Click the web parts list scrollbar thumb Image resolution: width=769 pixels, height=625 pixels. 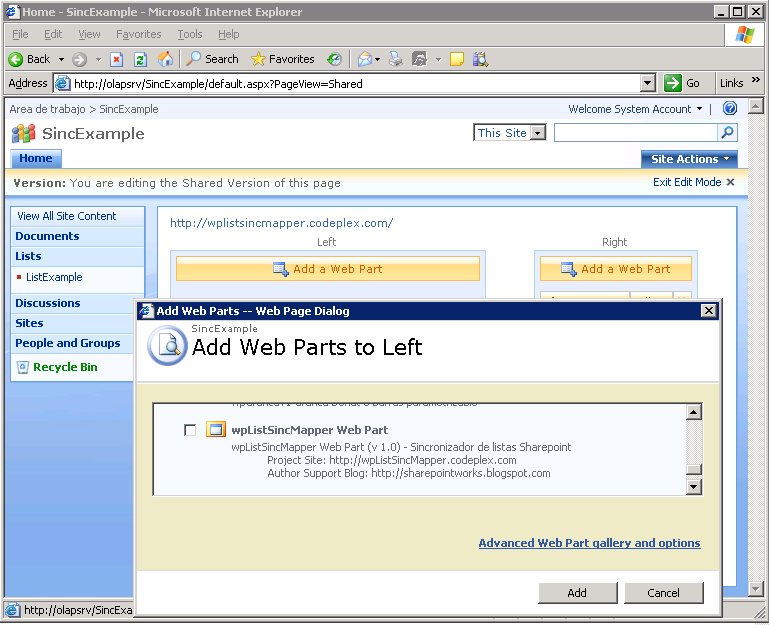(x=693, y=469)
